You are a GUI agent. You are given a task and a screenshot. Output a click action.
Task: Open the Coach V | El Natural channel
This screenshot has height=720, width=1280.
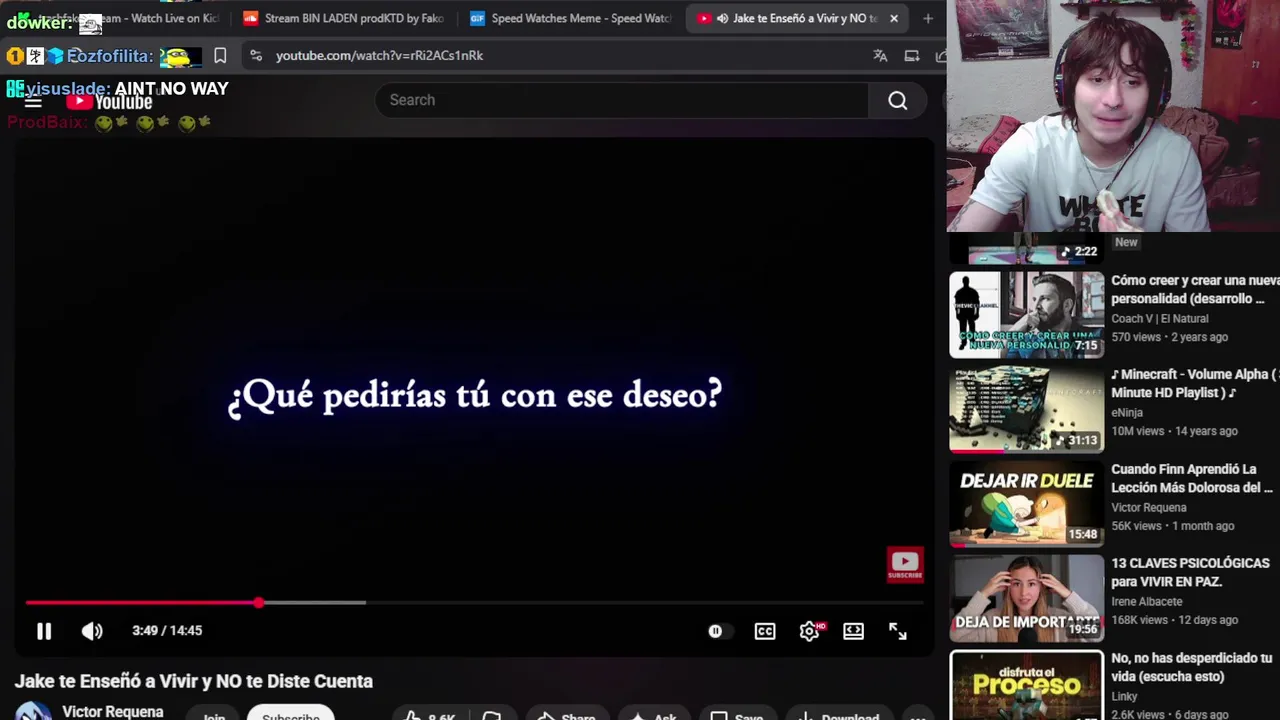[1160, 318]
